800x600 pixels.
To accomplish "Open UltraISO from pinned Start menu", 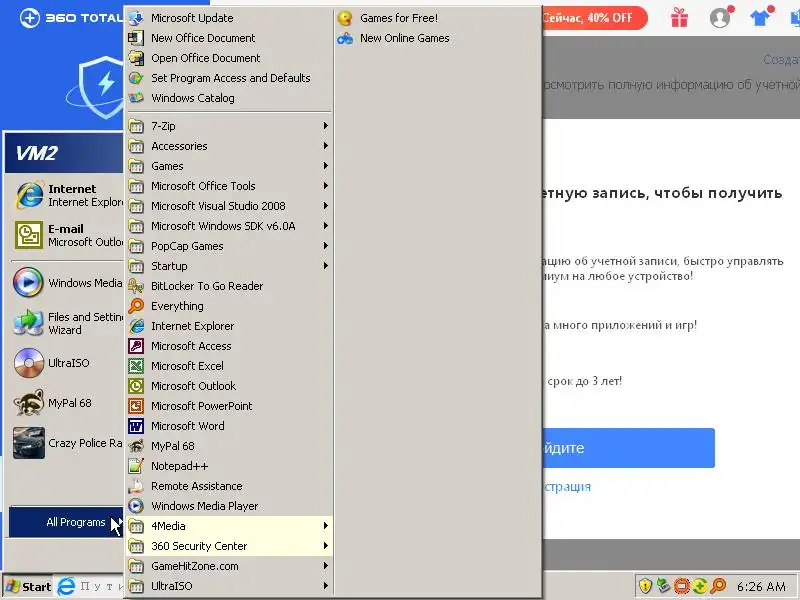I will (65, 363).
